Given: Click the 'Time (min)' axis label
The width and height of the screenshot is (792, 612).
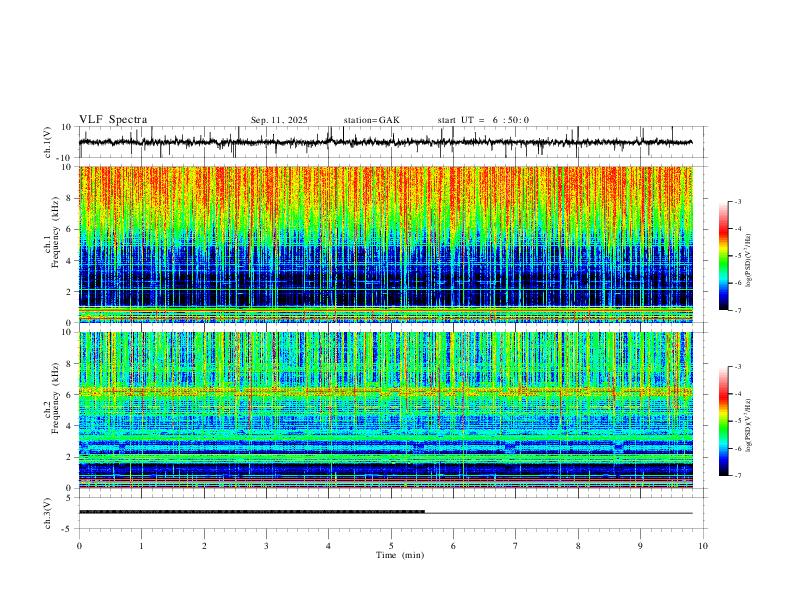Looking at the screenshot, I should [x=400, y=555].
